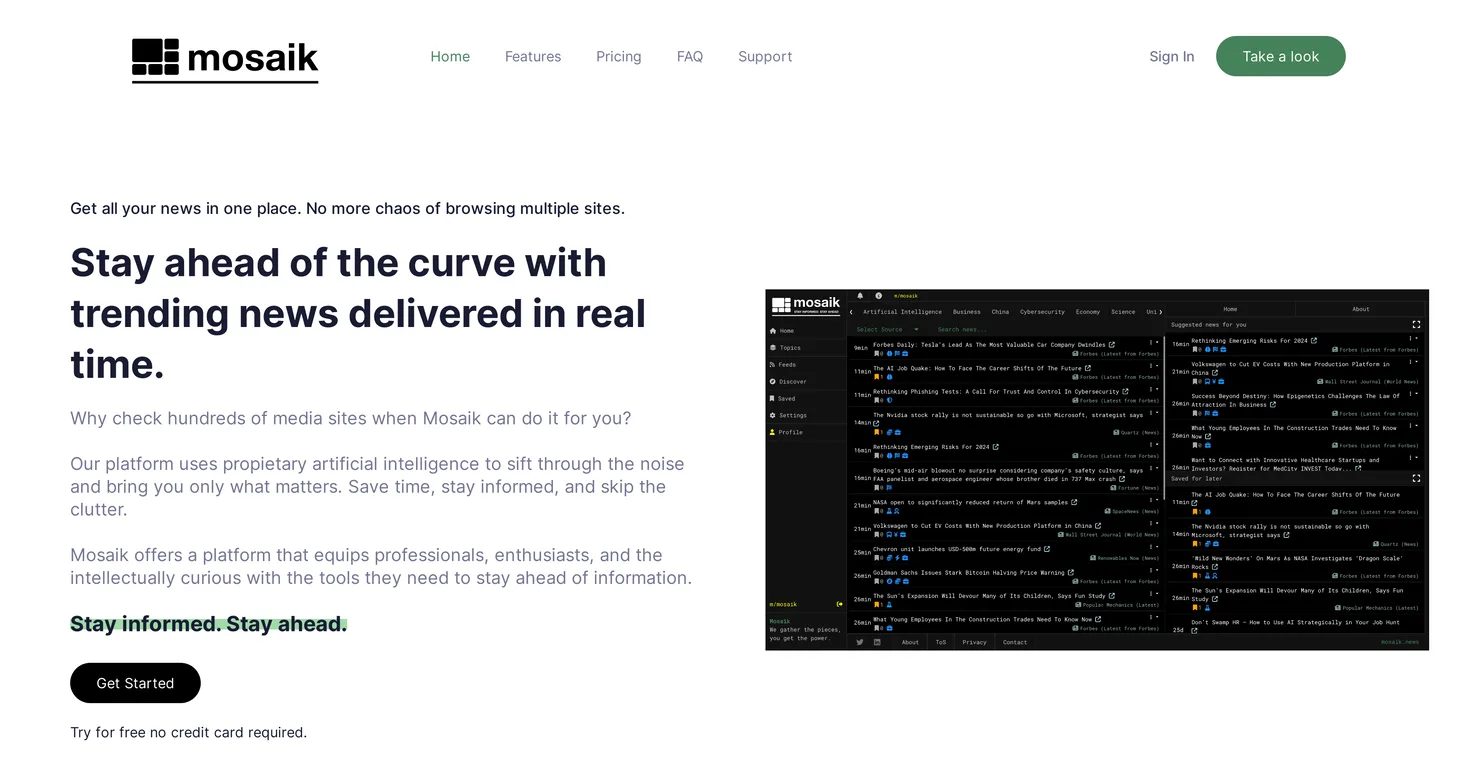The image size is (1473, 768).
Task: Go to Features in the top navigation
Action: (533, 57)
